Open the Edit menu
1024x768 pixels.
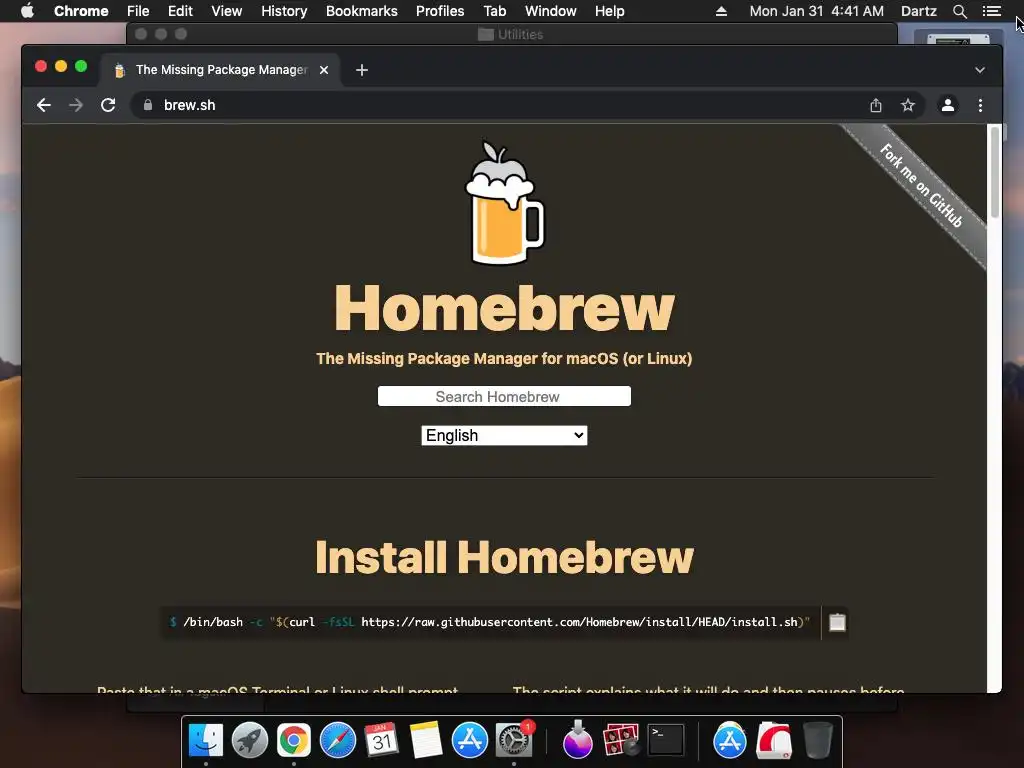(x=180, y=11)
